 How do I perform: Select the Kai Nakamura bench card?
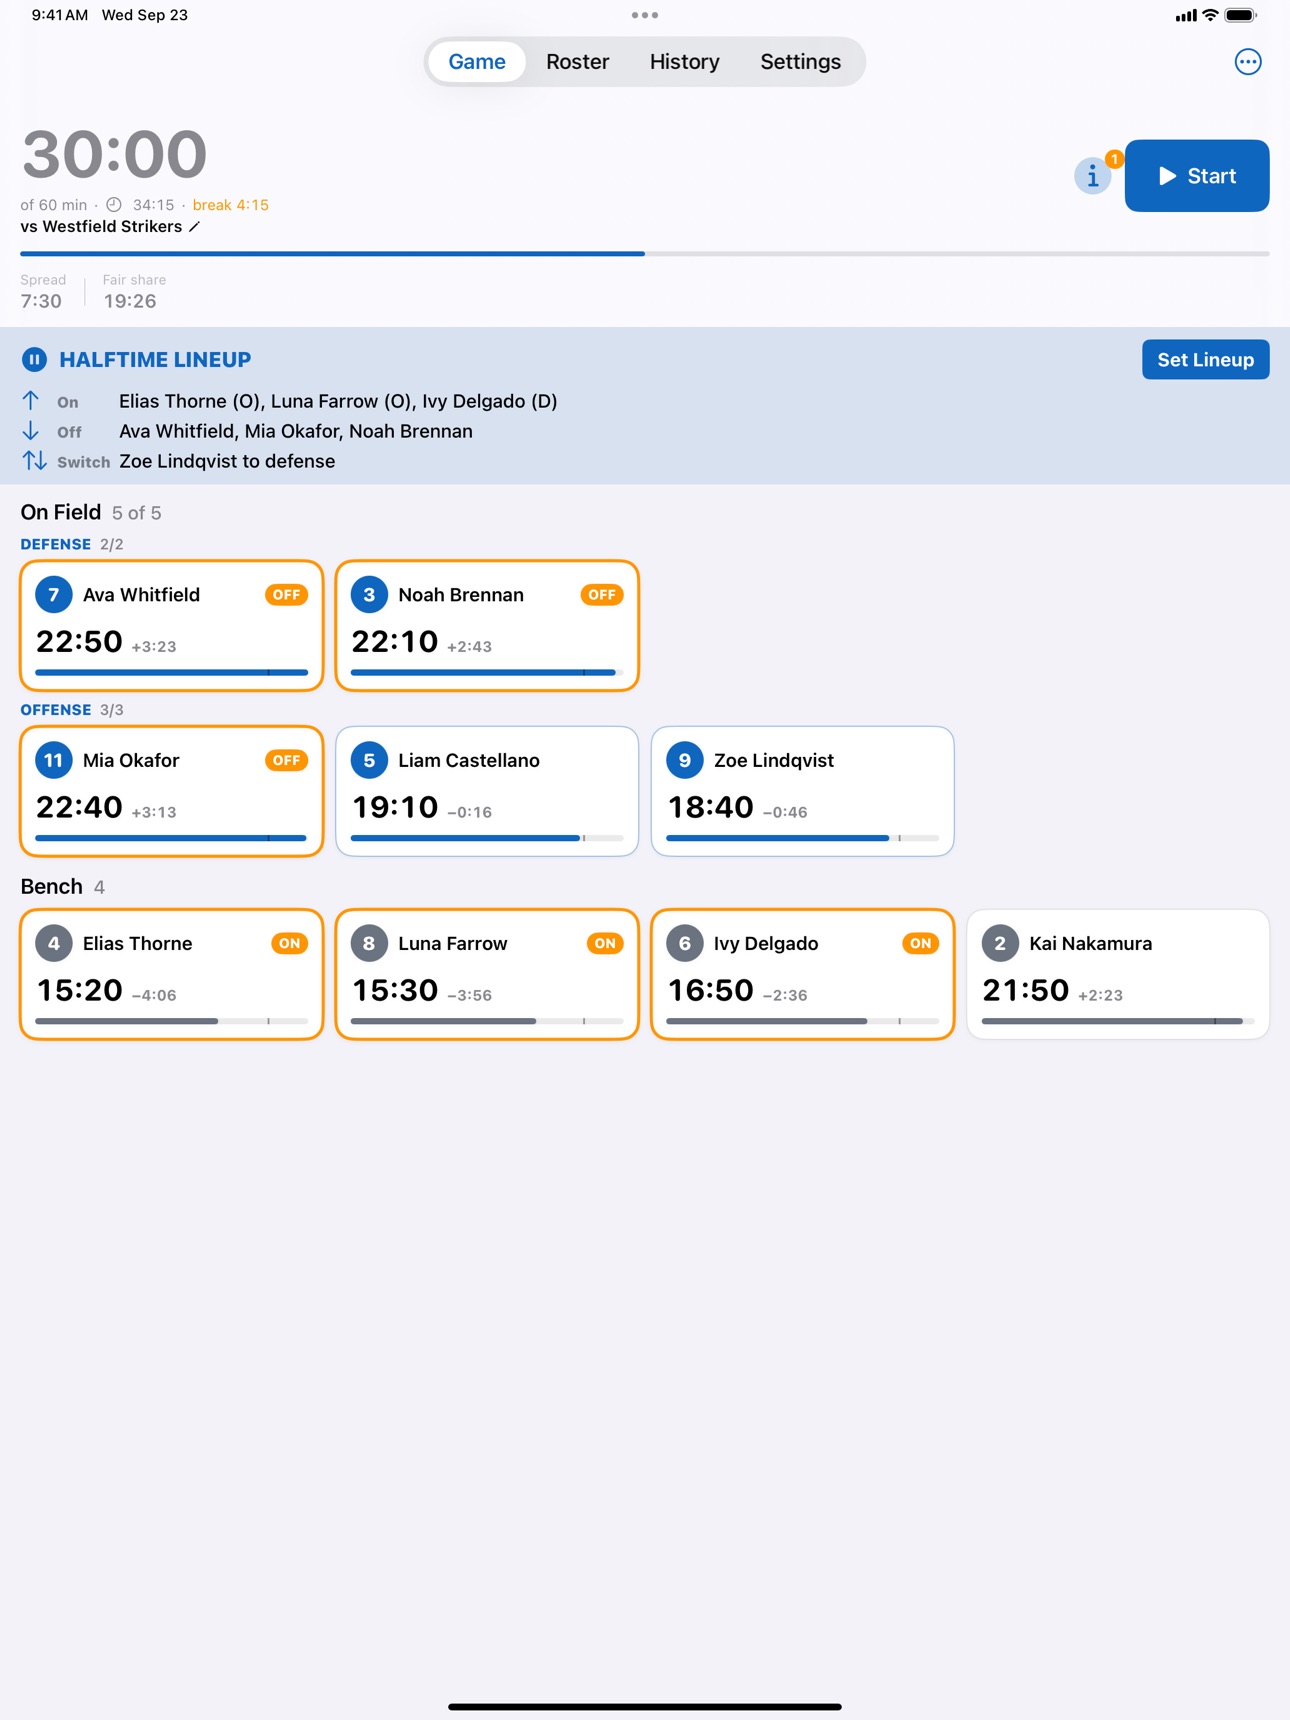pyautogui.click(x=1118, y=974)
